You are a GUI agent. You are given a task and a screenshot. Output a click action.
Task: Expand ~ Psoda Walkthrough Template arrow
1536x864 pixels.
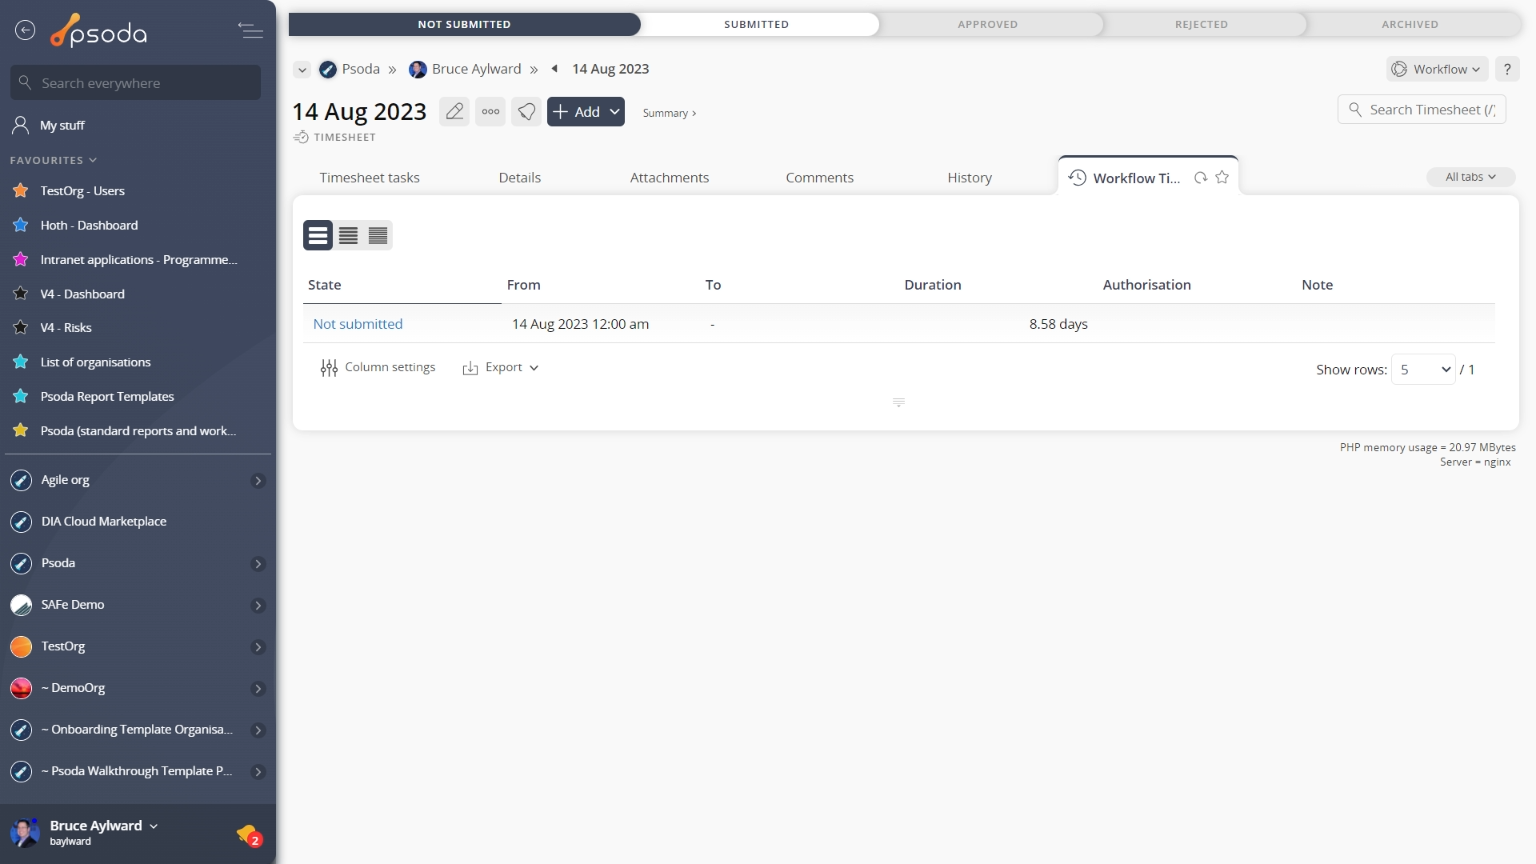[258, 772]
